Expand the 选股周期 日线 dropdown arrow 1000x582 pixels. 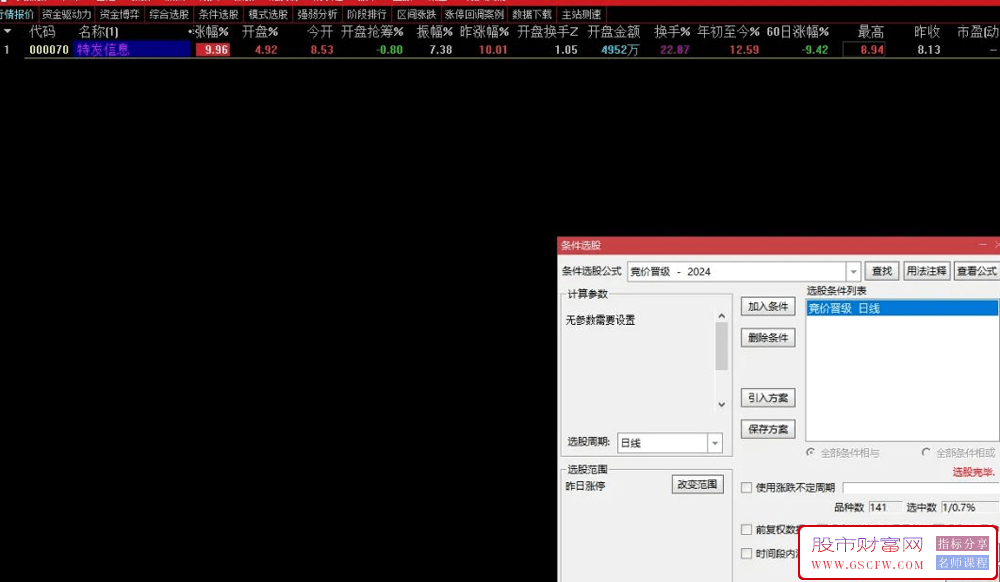715,442
